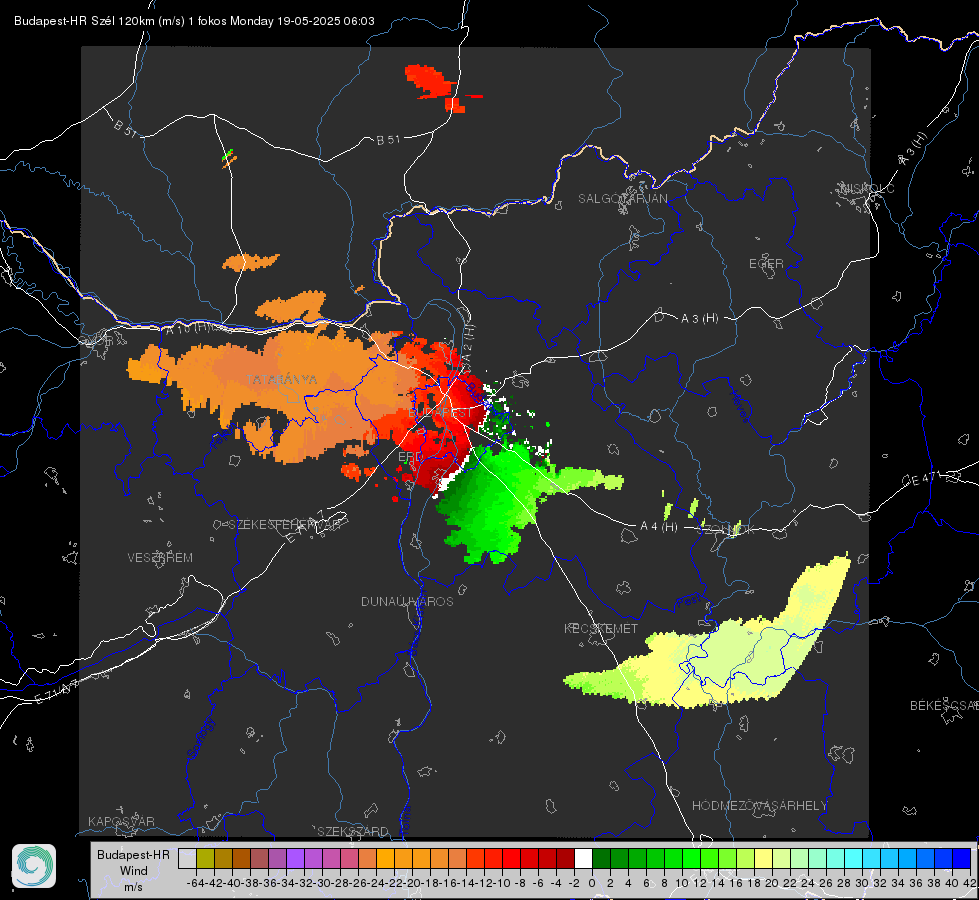Viewport: 979px width, 900px height.
Task: Click the VESZPREM city label
Action: (160, 558)
